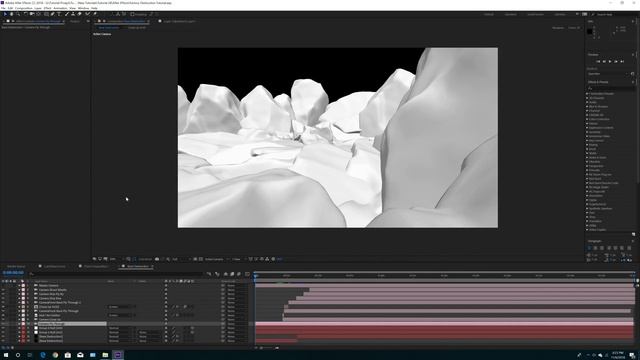Viewport: 640px width, 360px height.
Task: Open After Effects from the Windows taskbar
Action: pos(118,355)
